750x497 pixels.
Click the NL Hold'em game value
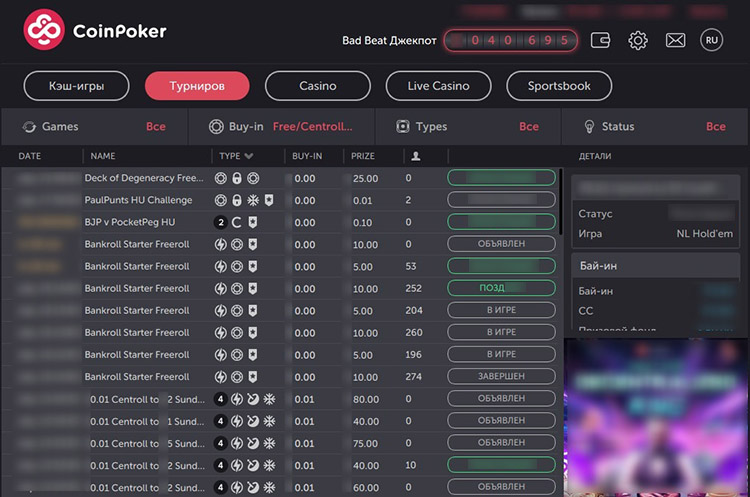point(704,234)
